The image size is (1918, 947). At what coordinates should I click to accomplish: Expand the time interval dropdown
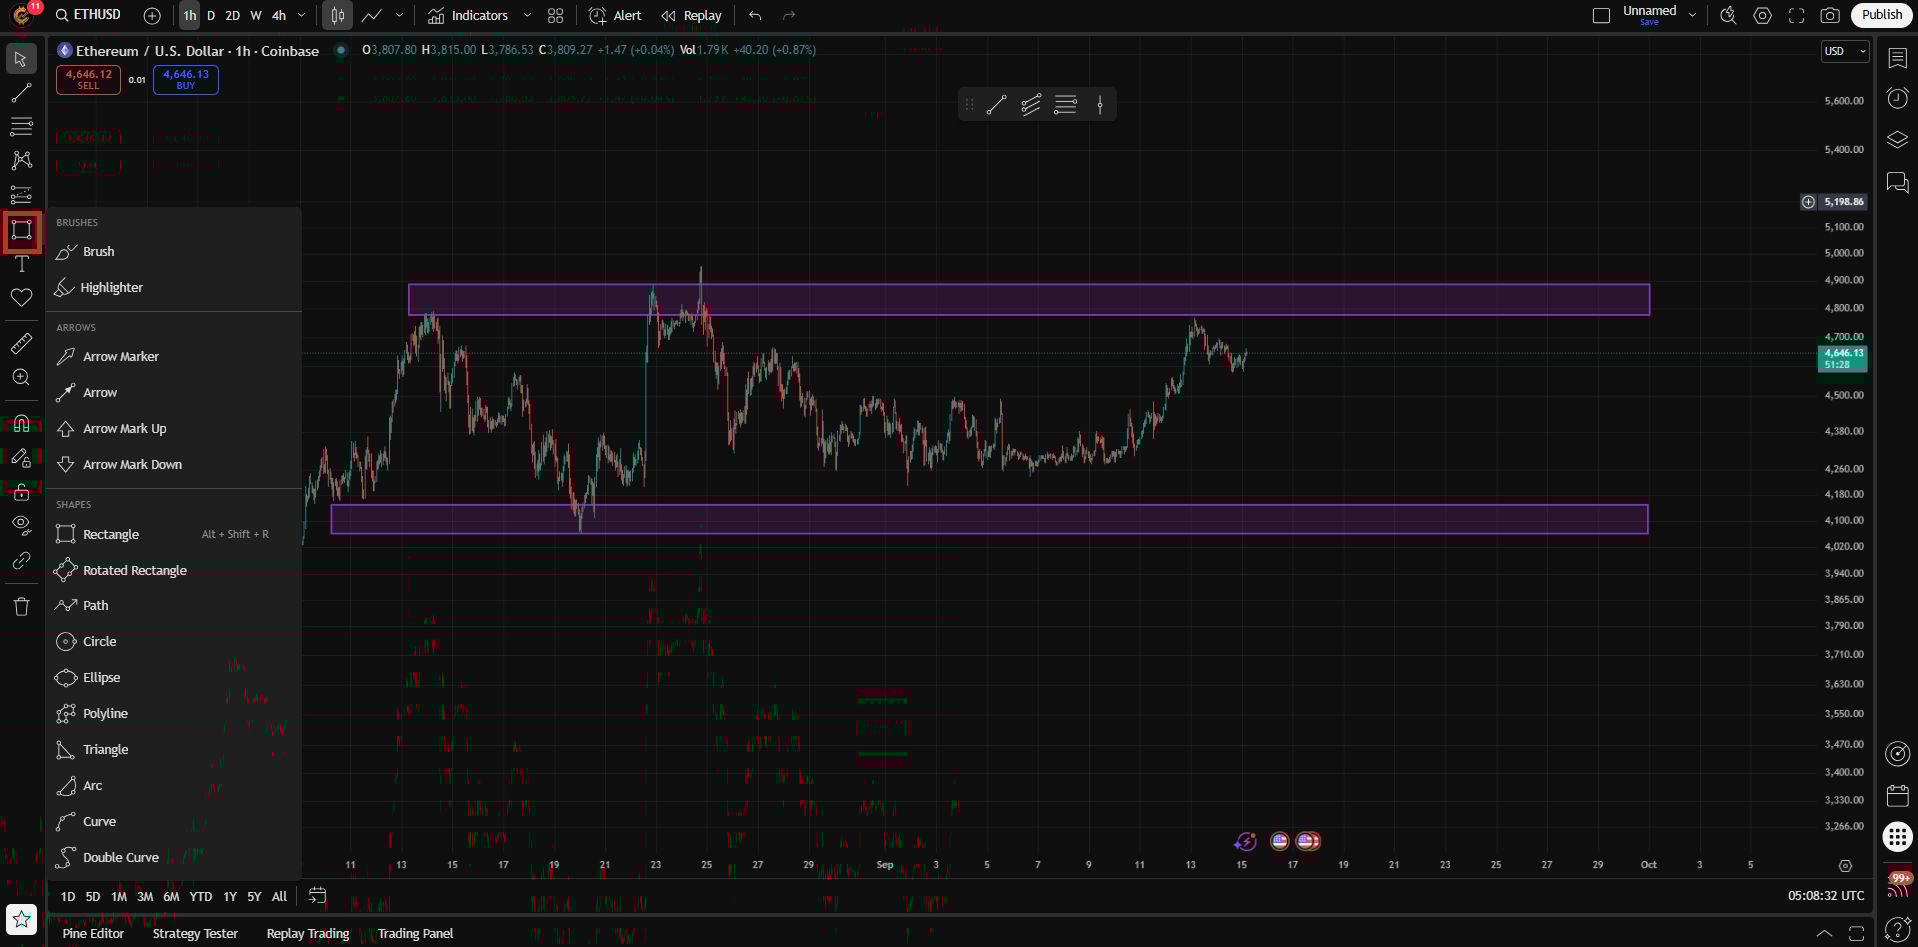(x=302, y=15)
